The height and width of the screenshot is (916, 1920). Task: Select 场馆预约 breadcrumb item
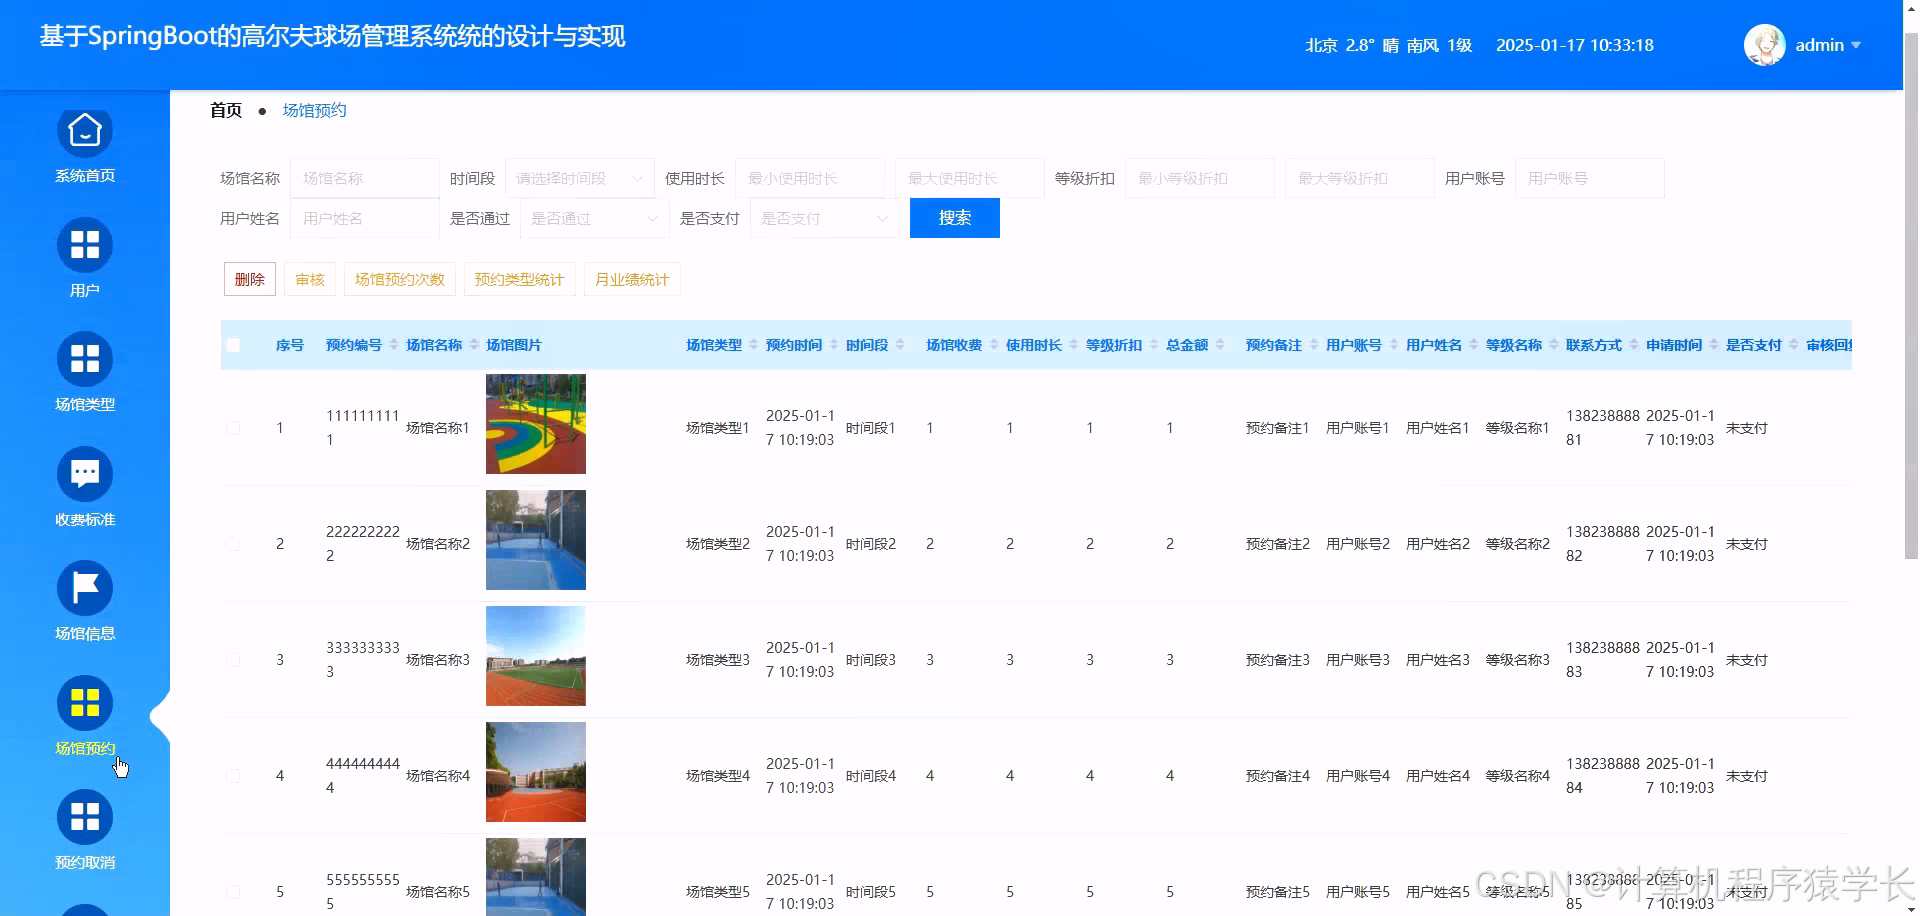click(x=313, y=110)
